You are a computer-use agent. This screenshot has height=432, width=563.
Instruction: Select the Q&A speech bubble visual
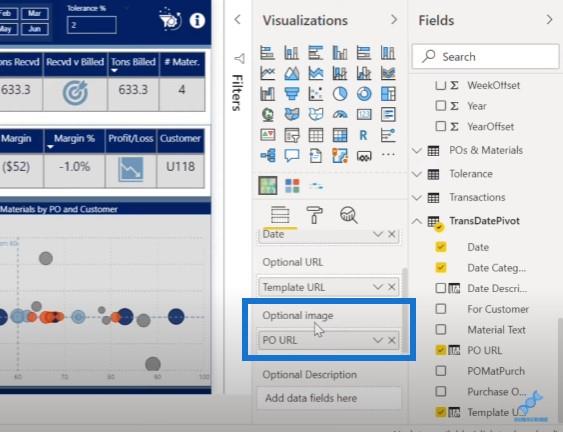click(292, 156)
